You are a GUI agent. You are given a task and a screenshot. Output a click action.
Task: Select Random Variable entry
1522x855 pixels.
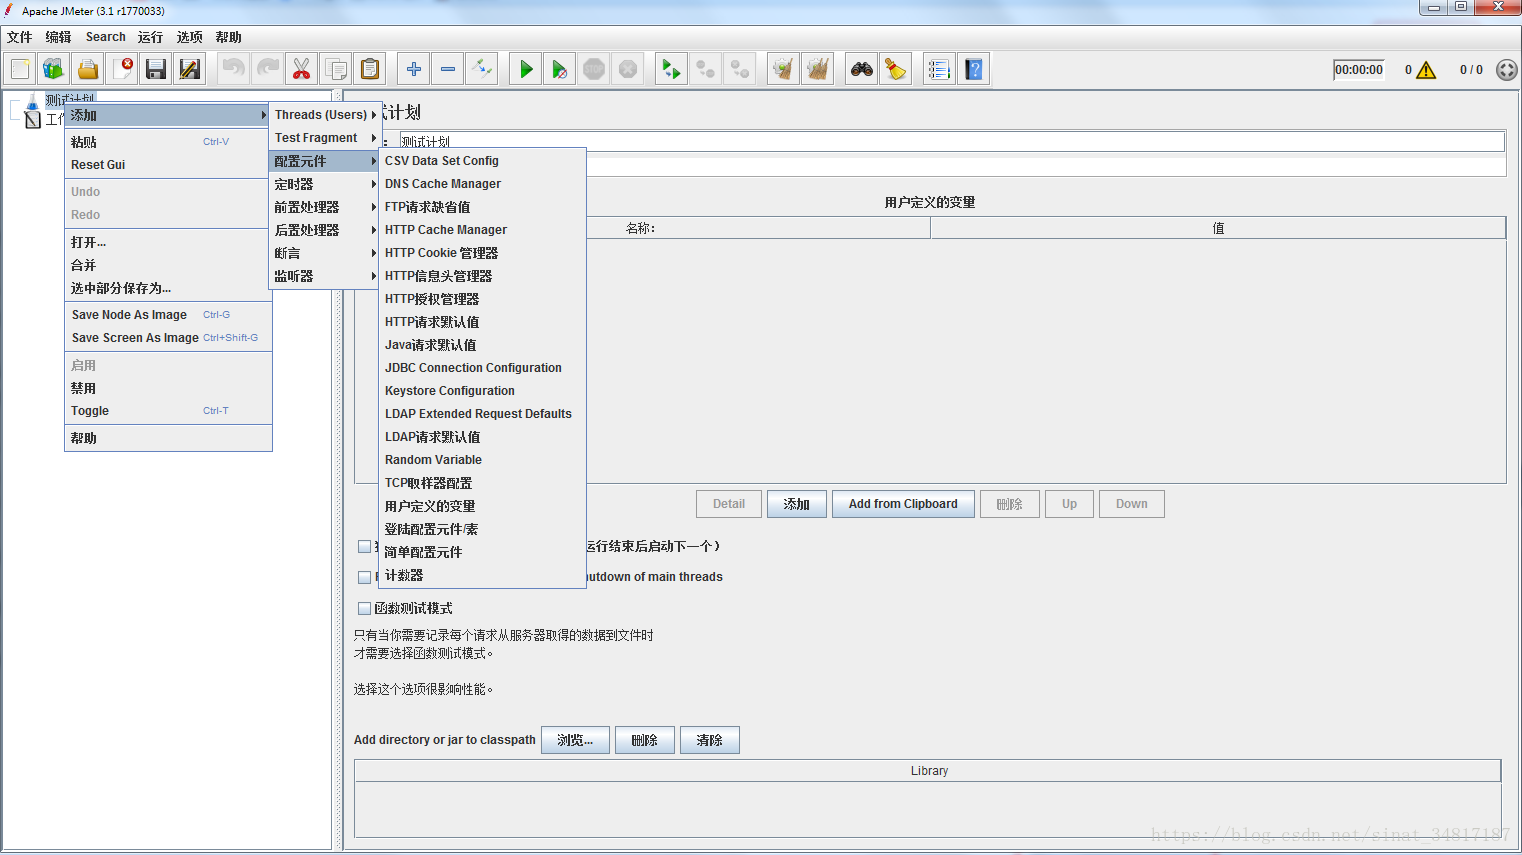pos(483,460)
